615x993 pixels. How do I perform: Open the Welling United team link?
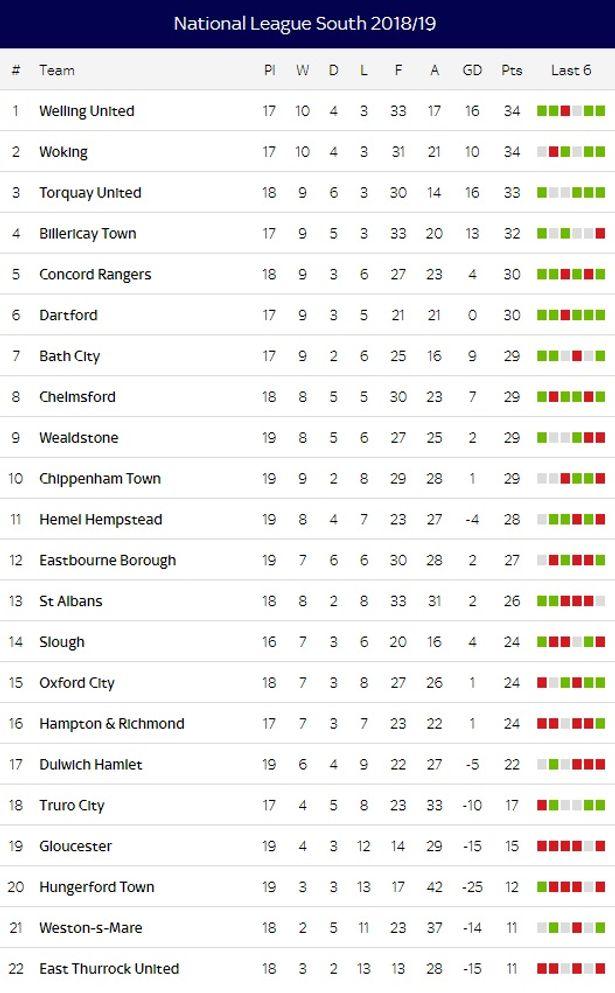point(86,111)
